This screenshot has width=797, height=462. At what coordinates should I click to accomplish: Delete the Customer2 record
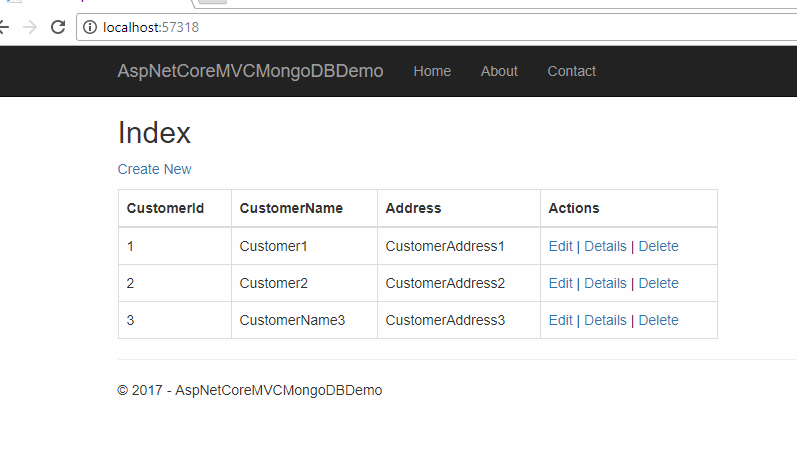(658, 283)
